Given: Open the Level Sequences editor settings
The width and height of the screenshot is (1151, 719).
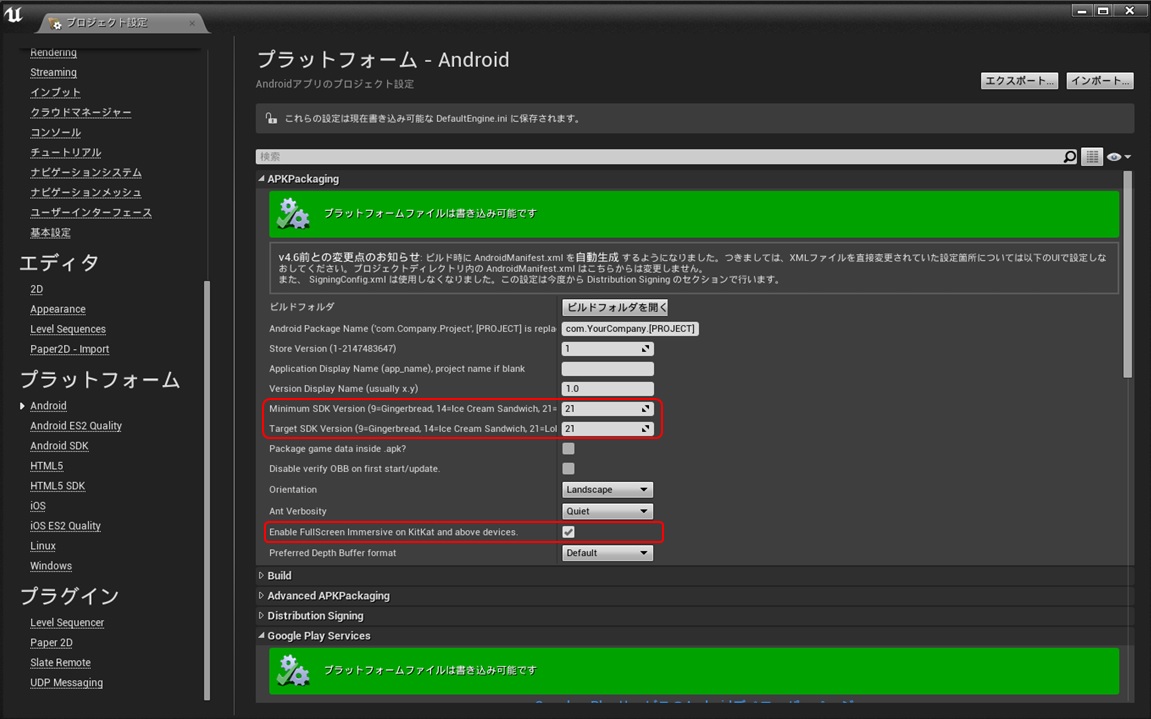Looking at the screenshot, I should pyautogui.click(x=68, y=329).
